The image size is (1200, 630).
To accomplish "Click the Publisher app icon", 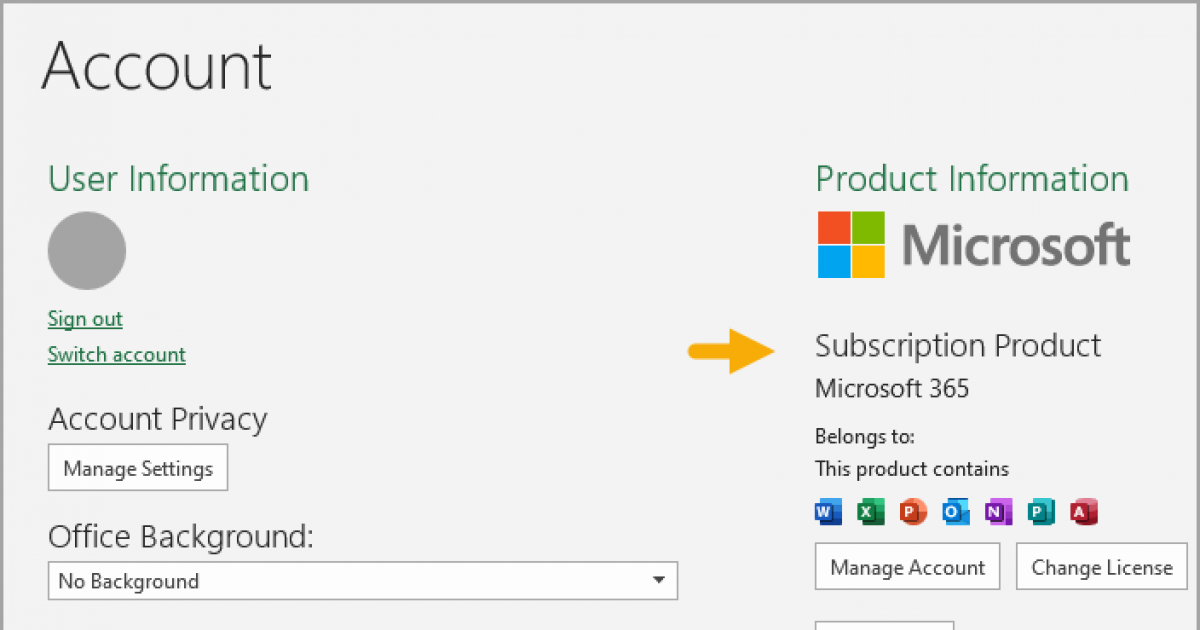I will tap(1041, 512).
